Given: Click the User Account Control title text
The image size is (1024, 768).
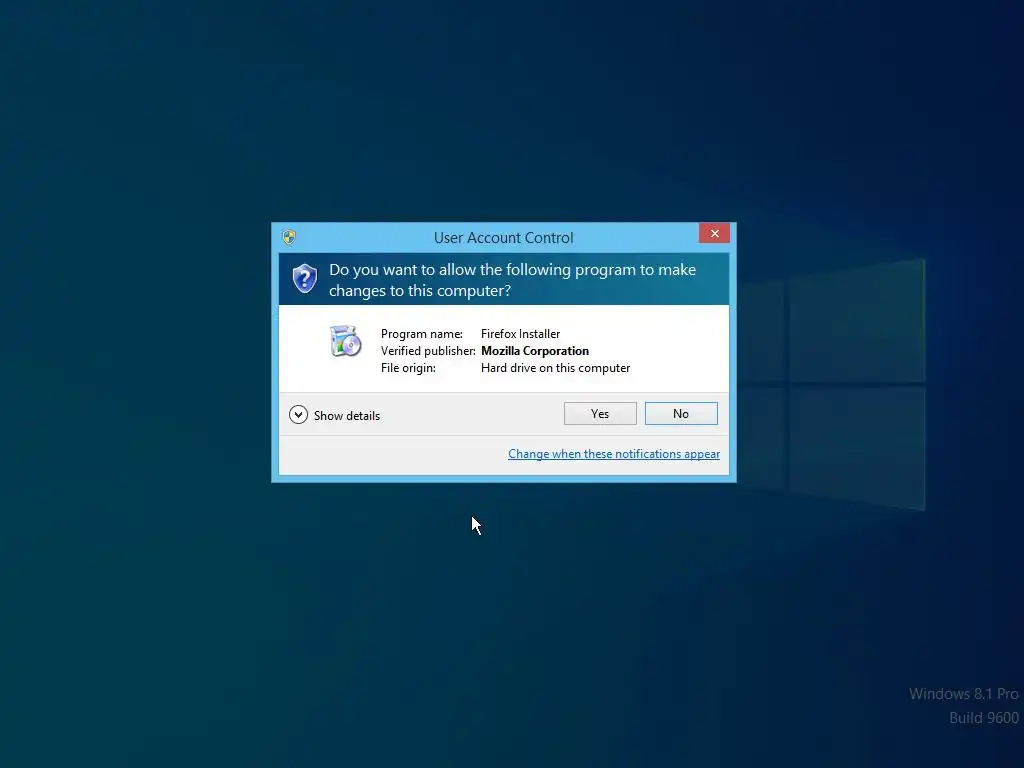Looking at the screenshot, I should tap(504, 238).
